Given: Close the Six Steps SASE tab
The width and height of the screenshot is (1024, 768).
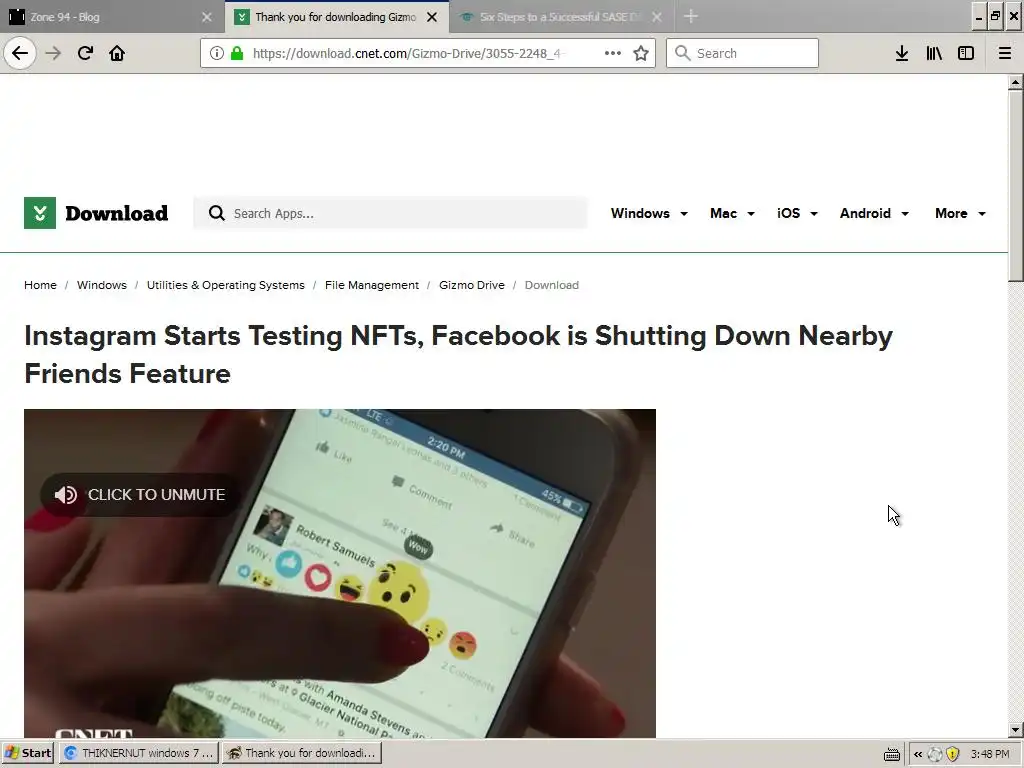Looking at the screenshot, I should click(657, 17).
